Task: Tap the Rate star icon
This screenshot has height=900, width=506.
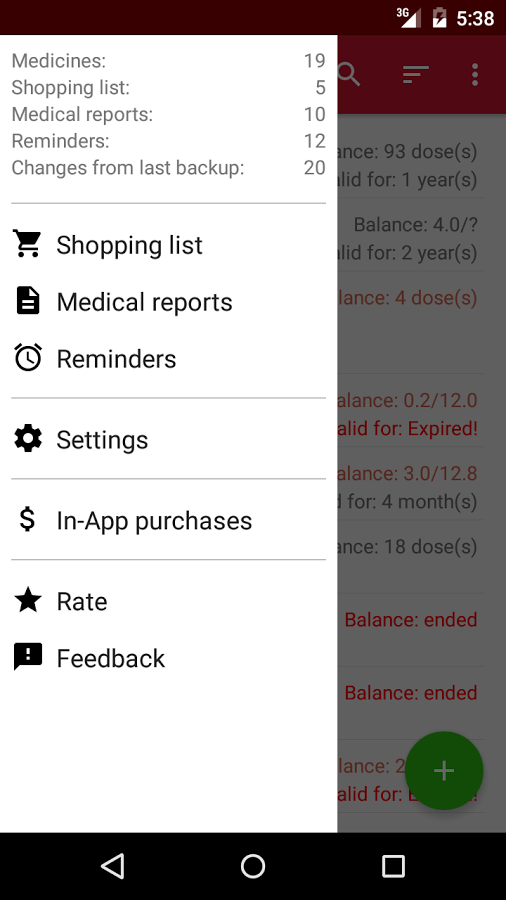Action: tap(28, 600)
